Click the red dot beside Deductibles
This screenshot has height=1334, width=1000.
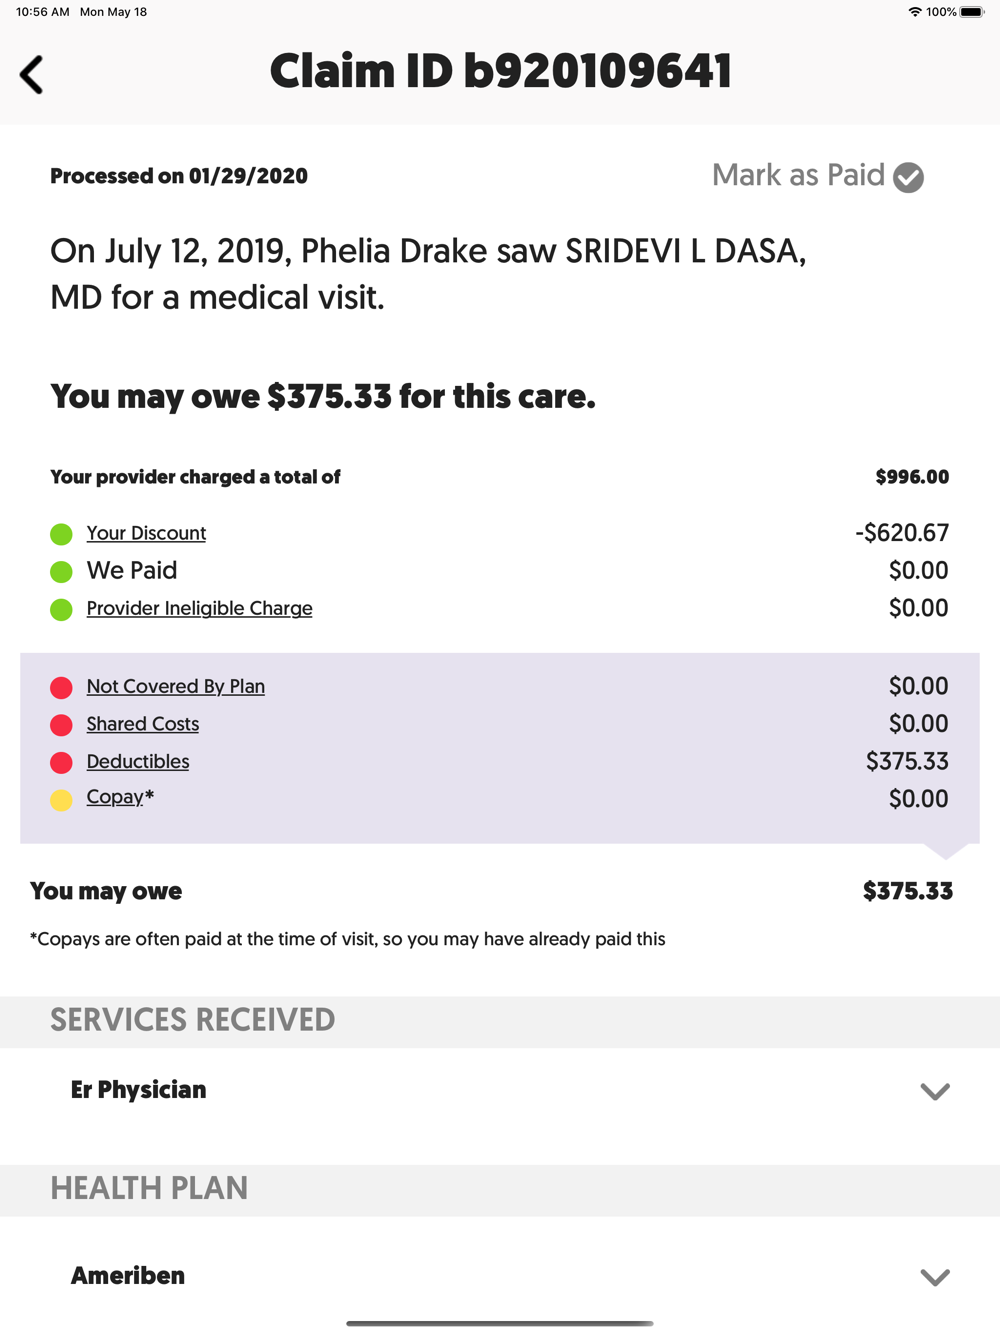(x=61, y=763)
